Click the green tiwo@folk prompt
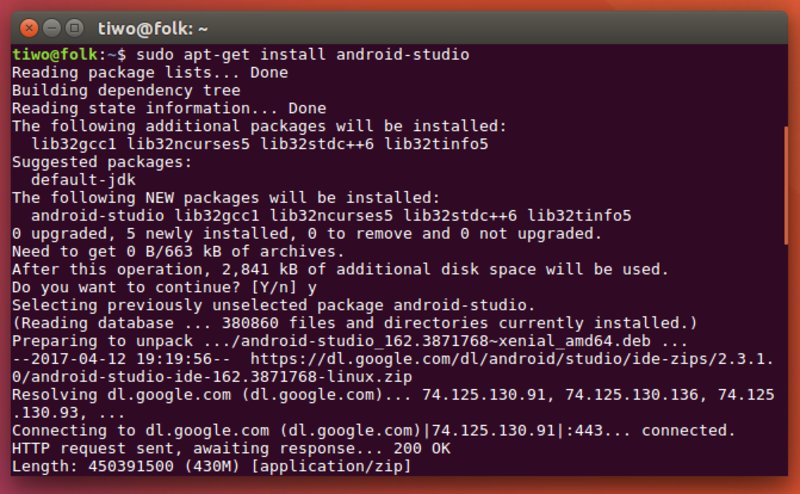 (x=55, y=55)
